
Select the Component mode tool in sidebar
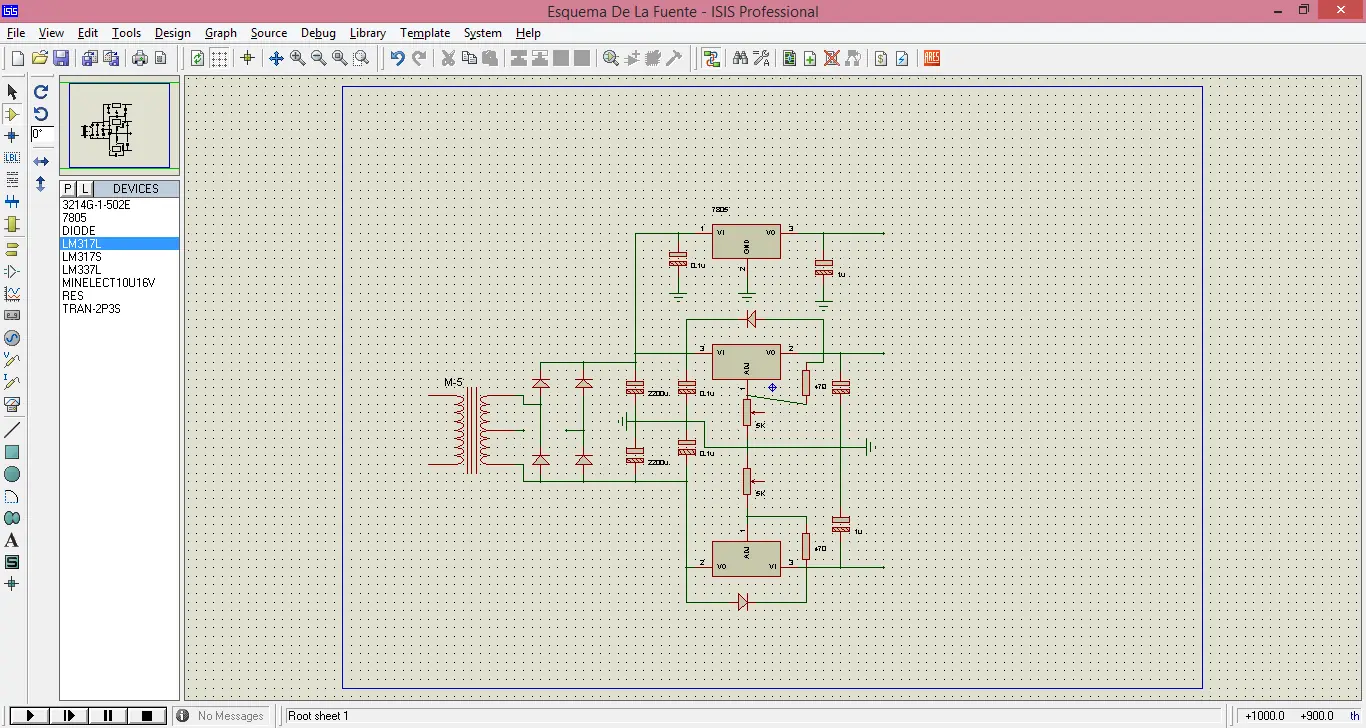pyautogui.click(x=12, y=114)
